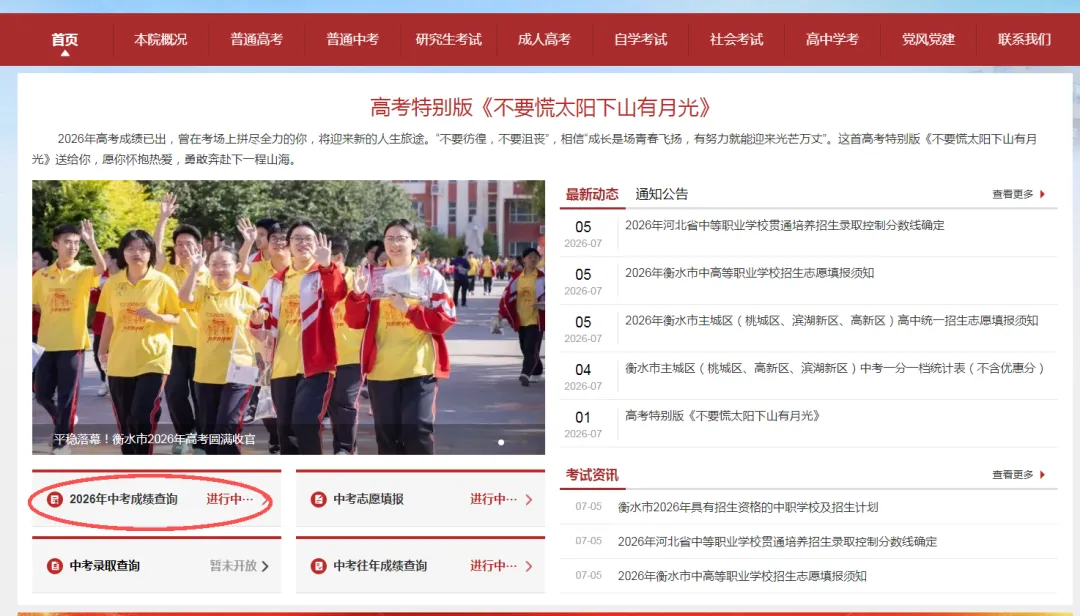This screenshot has width=1080, height=616.
Task: Open 中考往年成绩查询 button
Action: [420, 566]
